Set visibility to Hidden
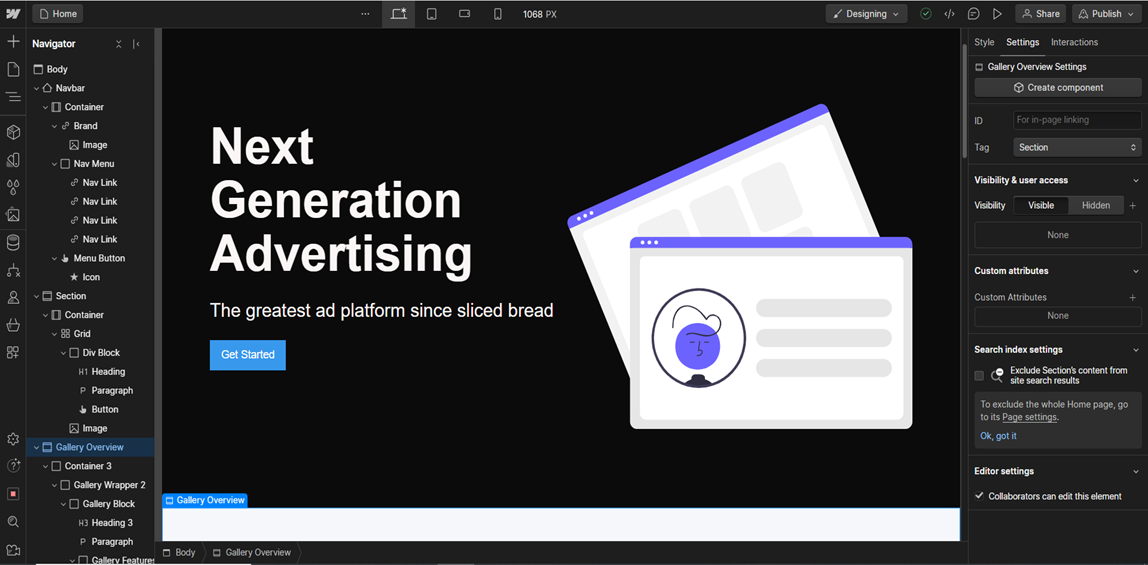Viewport: 1148px width, 565px height. (1095, 205)
